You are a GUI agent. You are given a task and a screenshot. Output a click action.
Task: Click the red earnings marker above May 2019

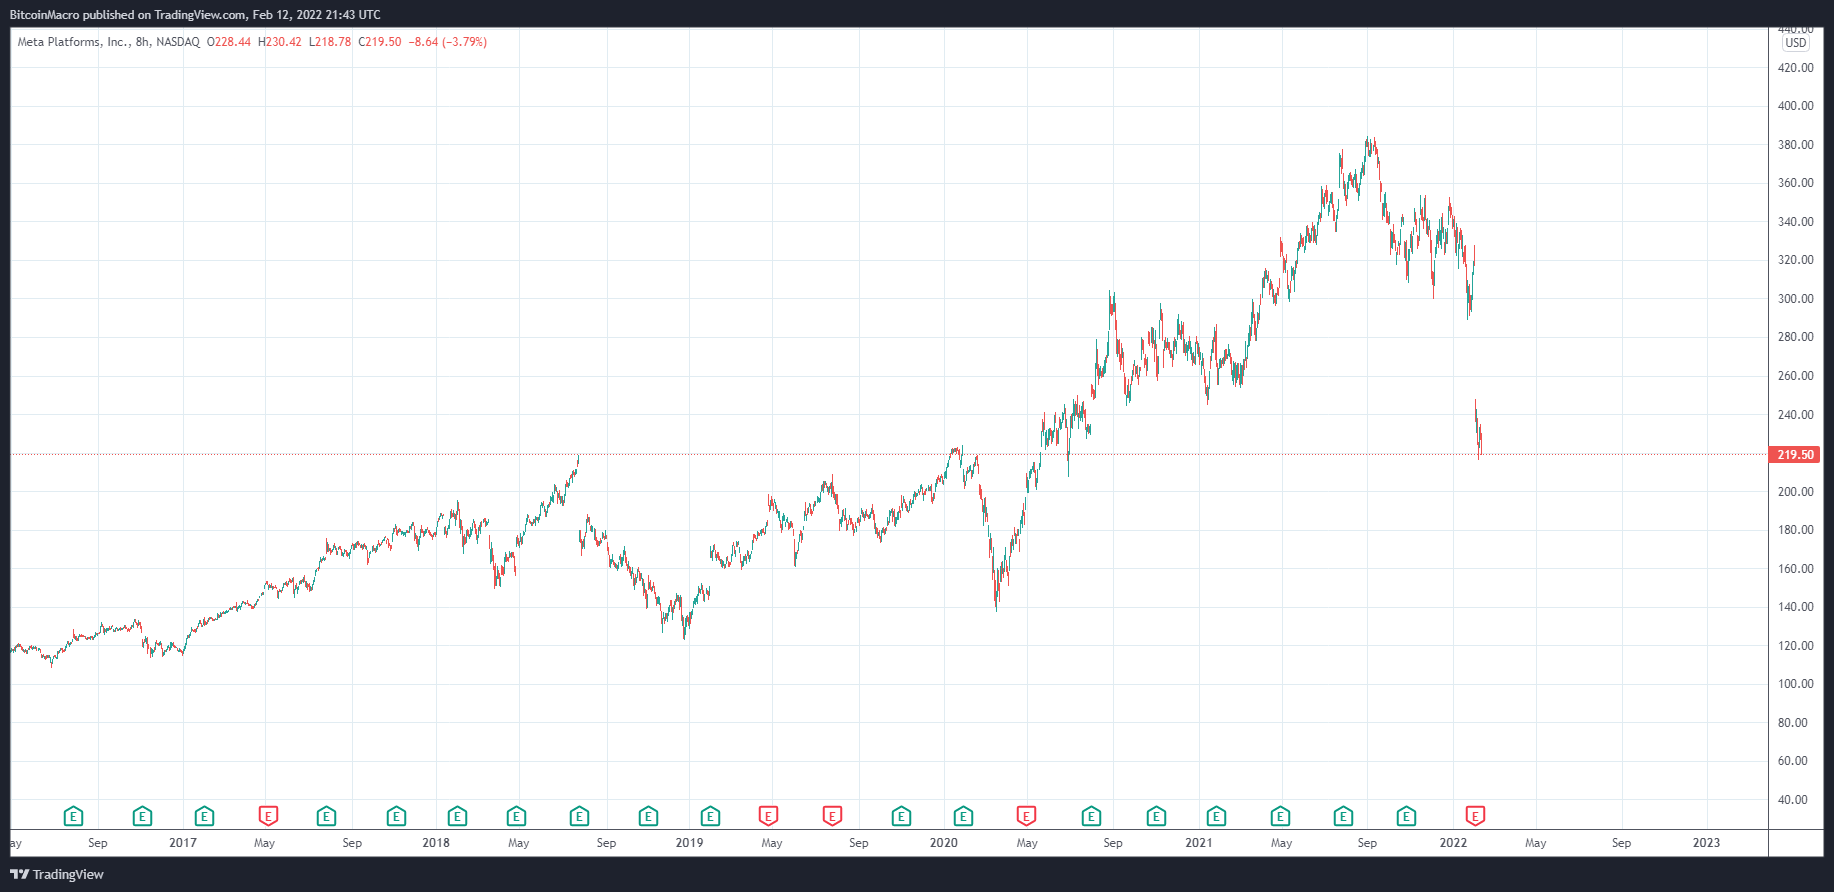[768, 816]
